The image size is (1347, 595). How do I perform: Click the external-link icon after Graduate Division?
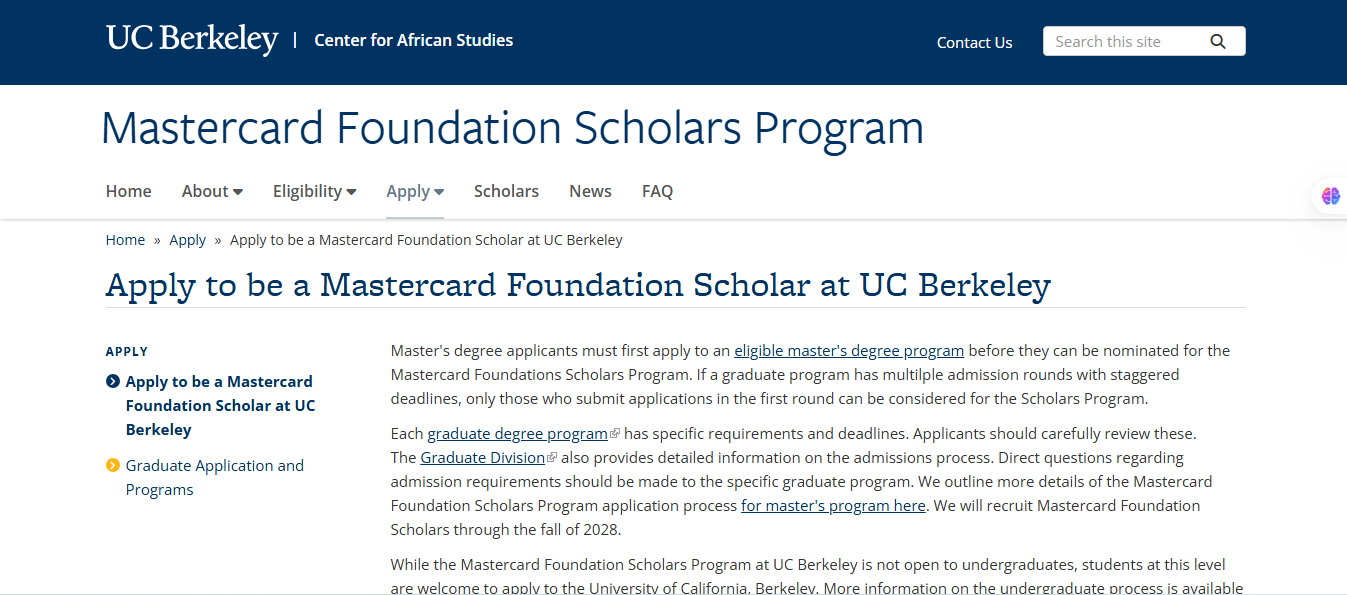[551, 457]
